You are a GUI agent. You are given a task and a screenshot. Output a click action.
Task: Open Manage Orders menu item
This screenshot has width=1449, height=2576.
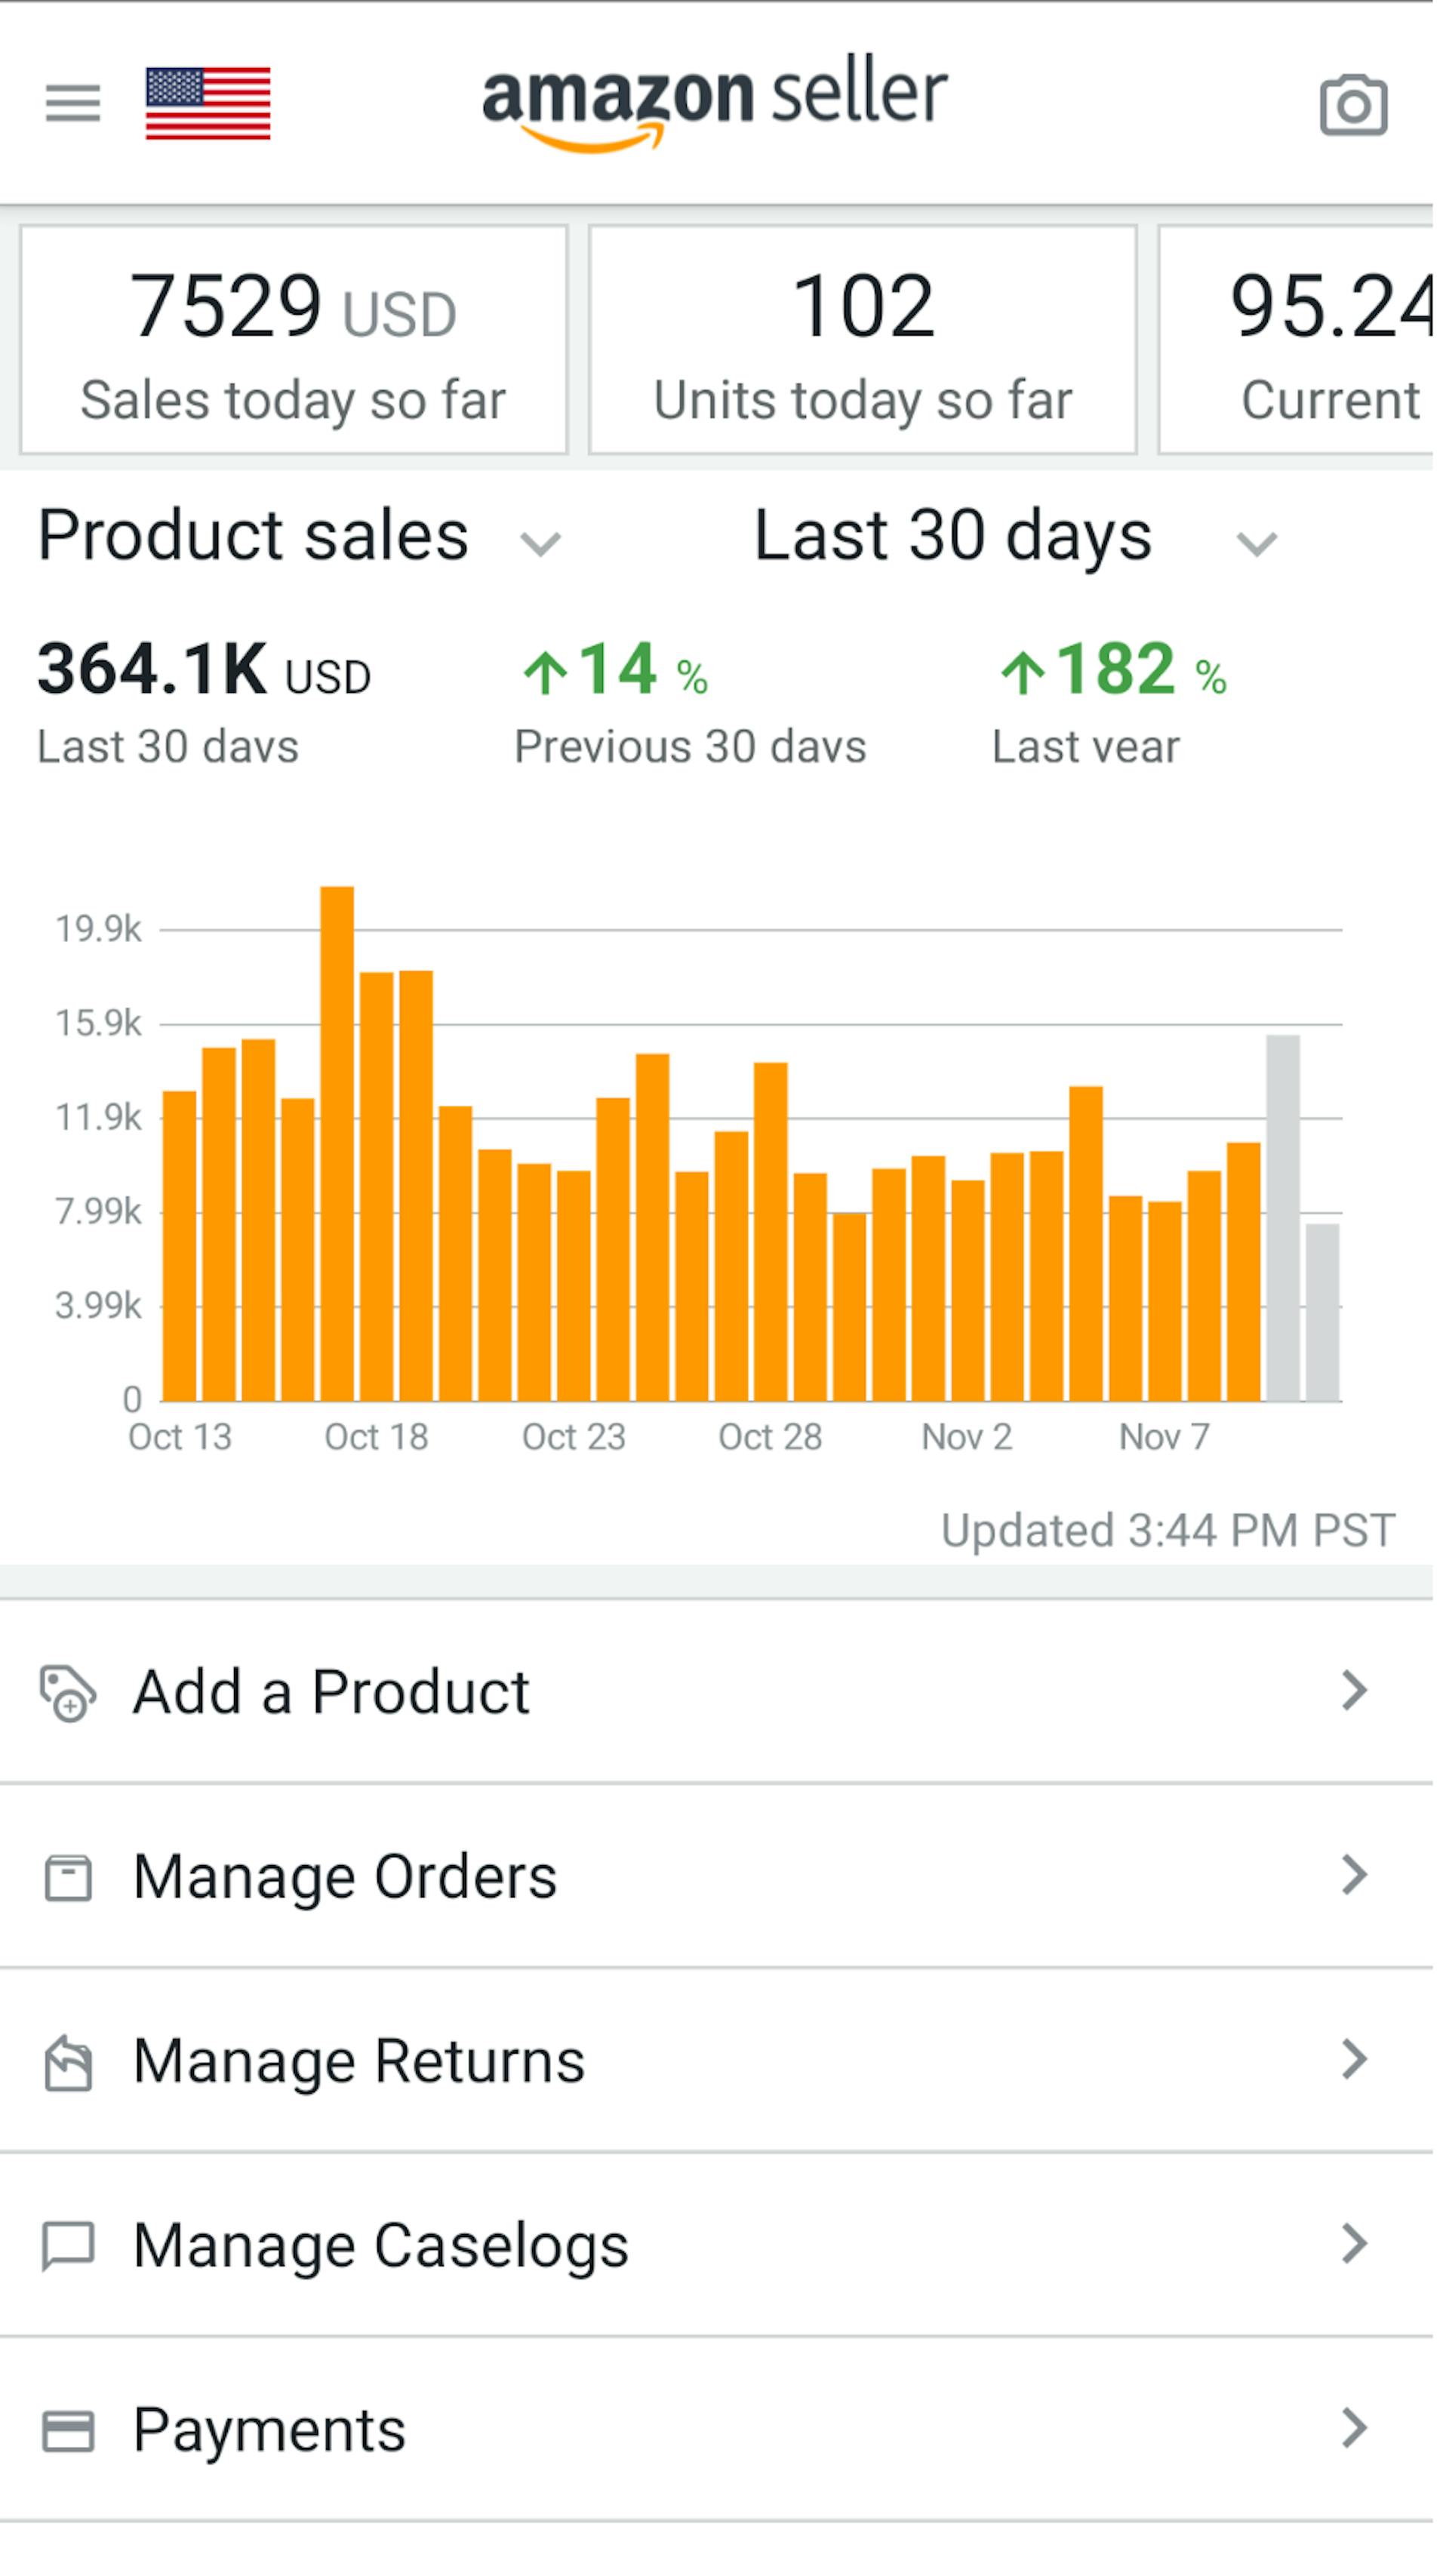[345, 1877]
